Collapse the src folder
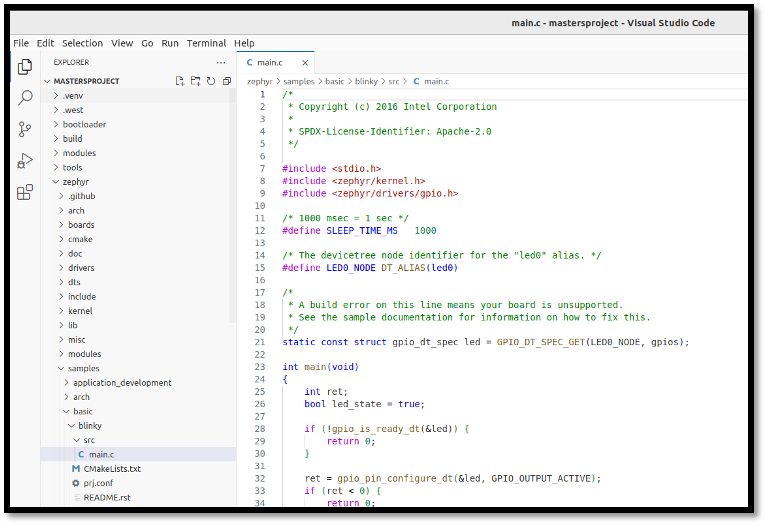 (x=138, y=440)
